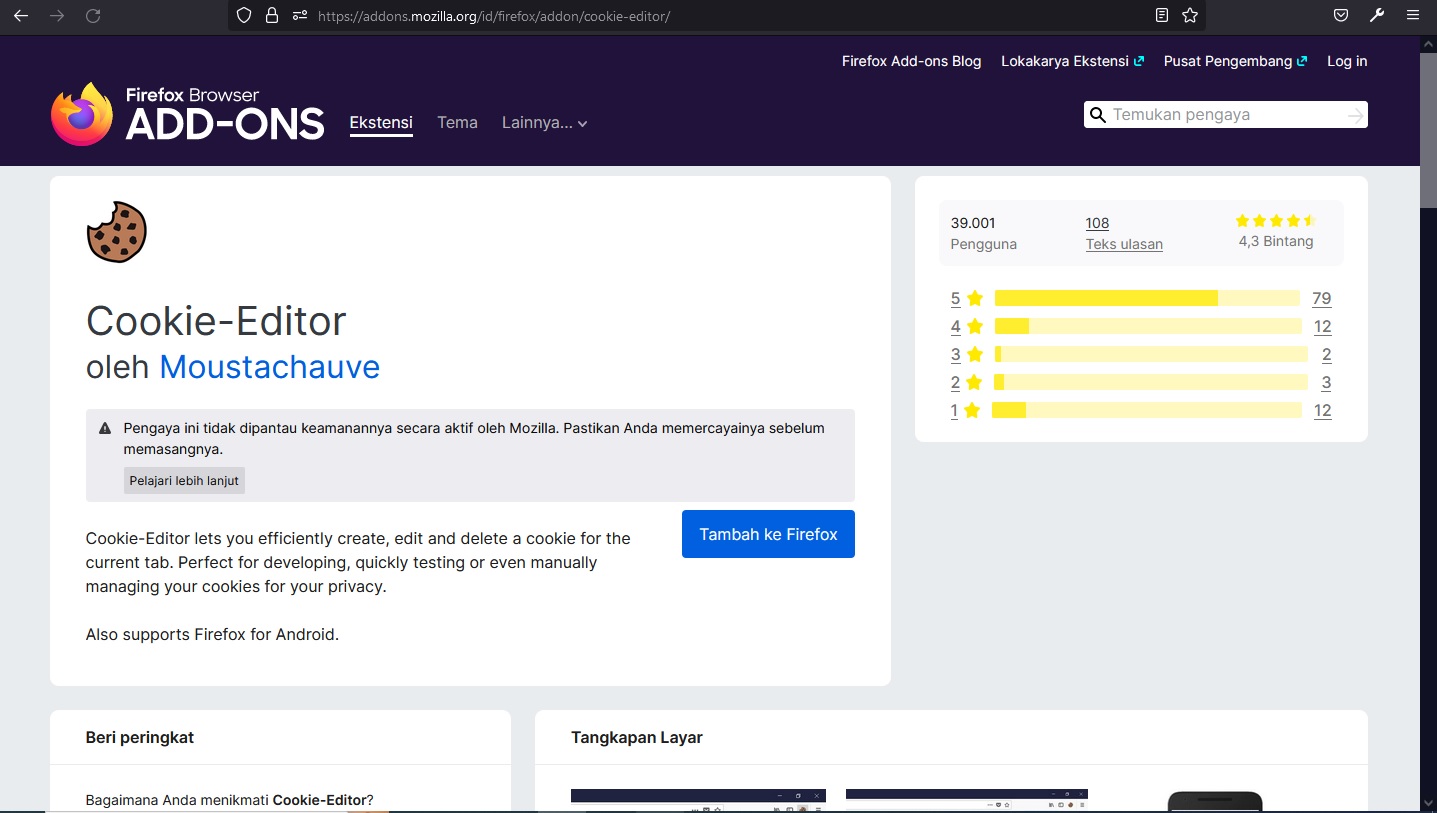Click the star icon in 2-star row
Image resolution: width=1437 pixels, height=813 pixels.
pyautogui.click(x=975, y=382)
